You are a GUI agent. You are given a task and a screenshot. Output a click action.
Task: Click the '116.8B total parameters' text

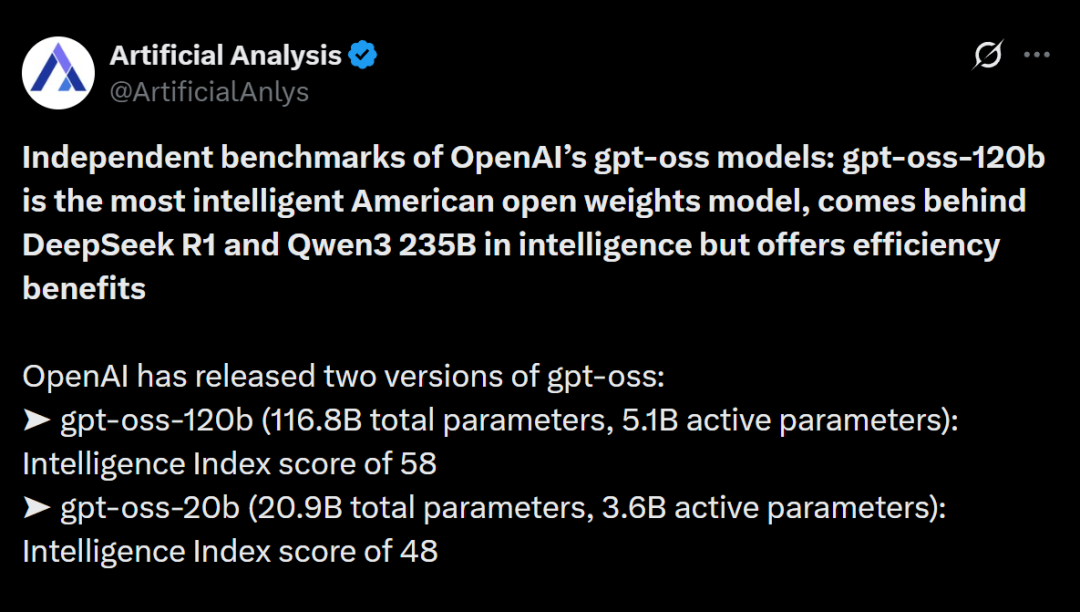click(438, 421)
